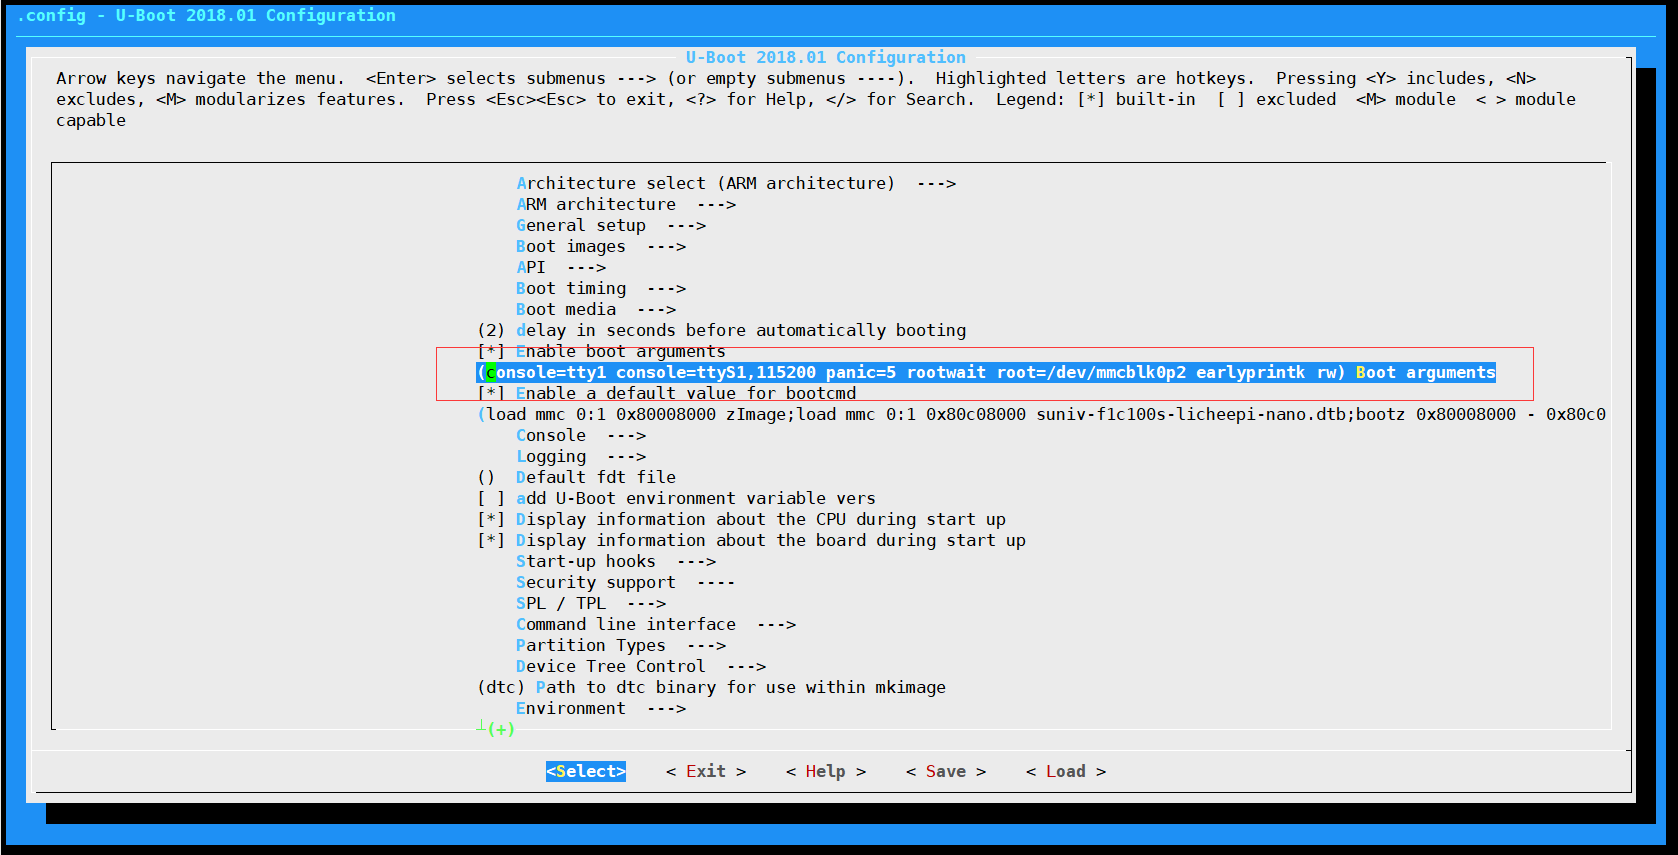Open the ARM architecture submenu
The width and height of the screenshot is (1678, 855).
(x=626, y=204)
